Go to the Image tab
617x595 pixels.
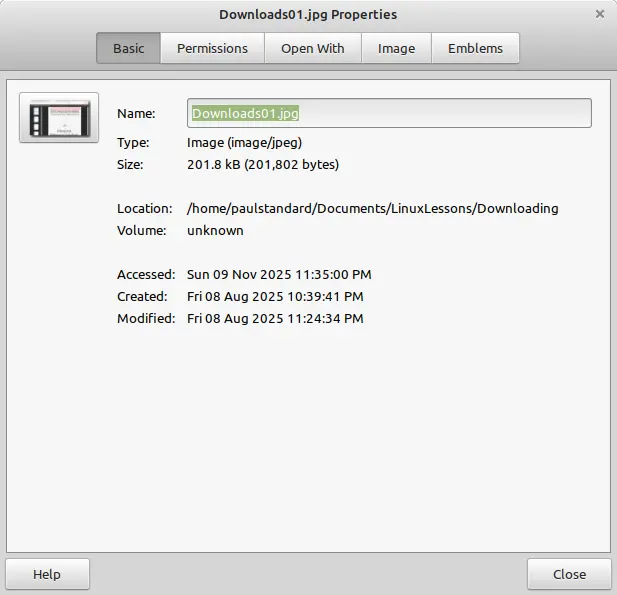pos(396,48)
